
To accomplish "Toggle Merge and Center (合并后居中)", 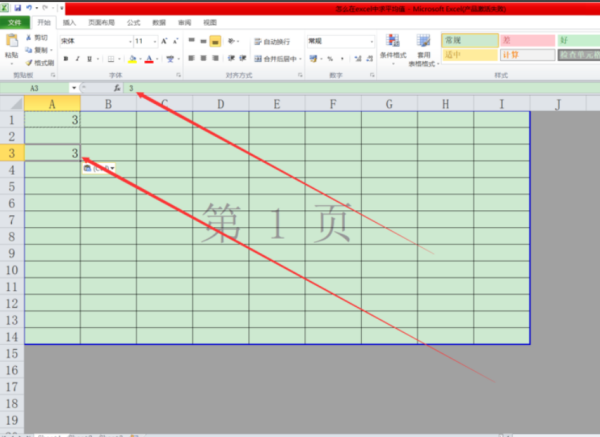I will click(276, 59).
